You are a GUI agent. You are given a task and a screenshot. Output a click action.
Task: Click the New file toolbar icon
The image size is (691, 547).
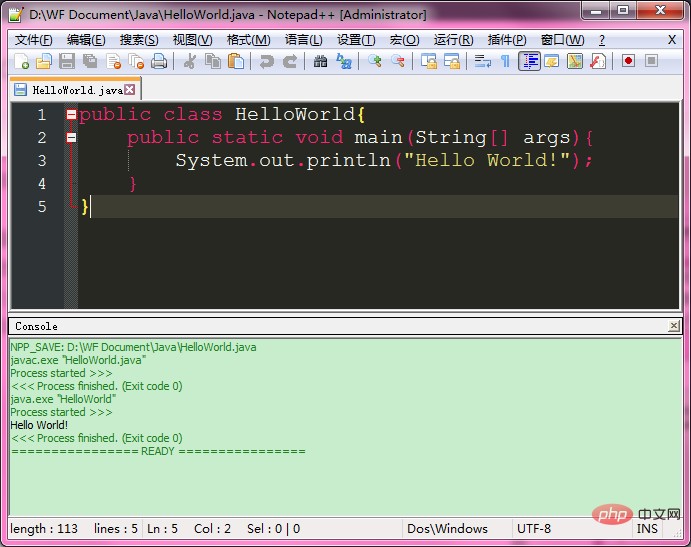pyautogui.click(x=21, y=62)
